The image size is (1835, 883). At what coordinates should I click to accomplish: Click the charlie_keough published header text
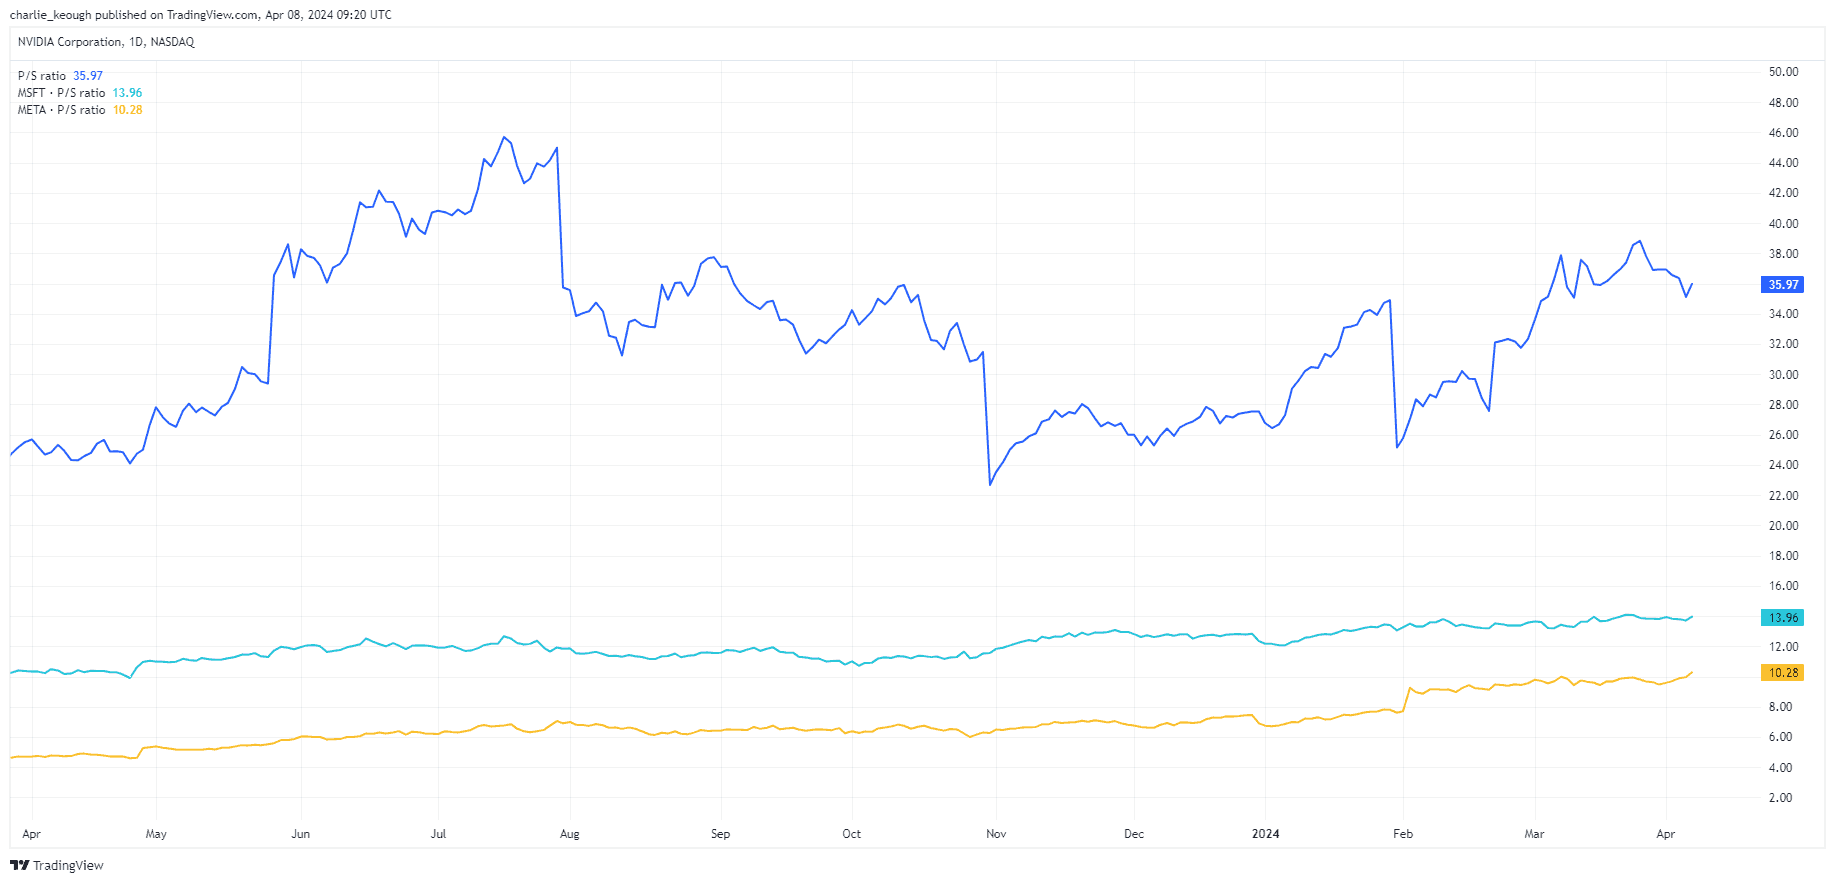coord(200,15)
